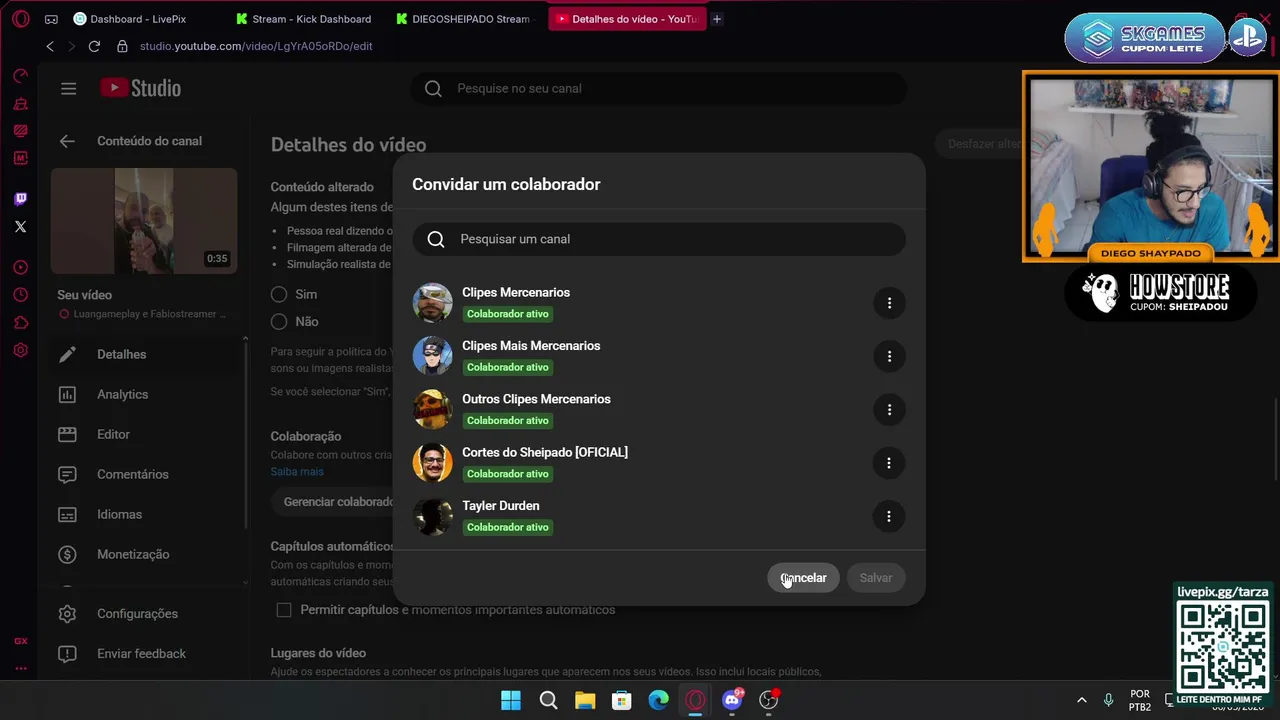Click Desfazer alterações button

[978, 144]
